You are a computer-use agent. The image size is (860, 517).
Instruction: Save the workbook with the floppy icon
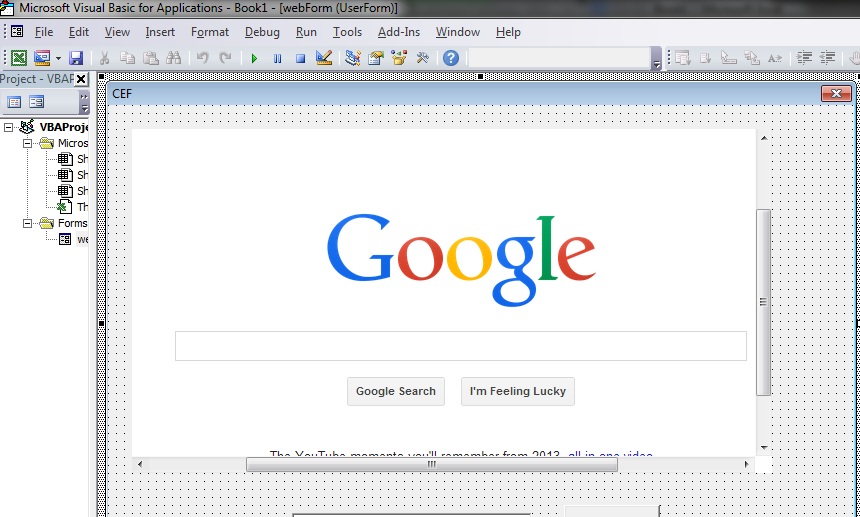(76, 58)
